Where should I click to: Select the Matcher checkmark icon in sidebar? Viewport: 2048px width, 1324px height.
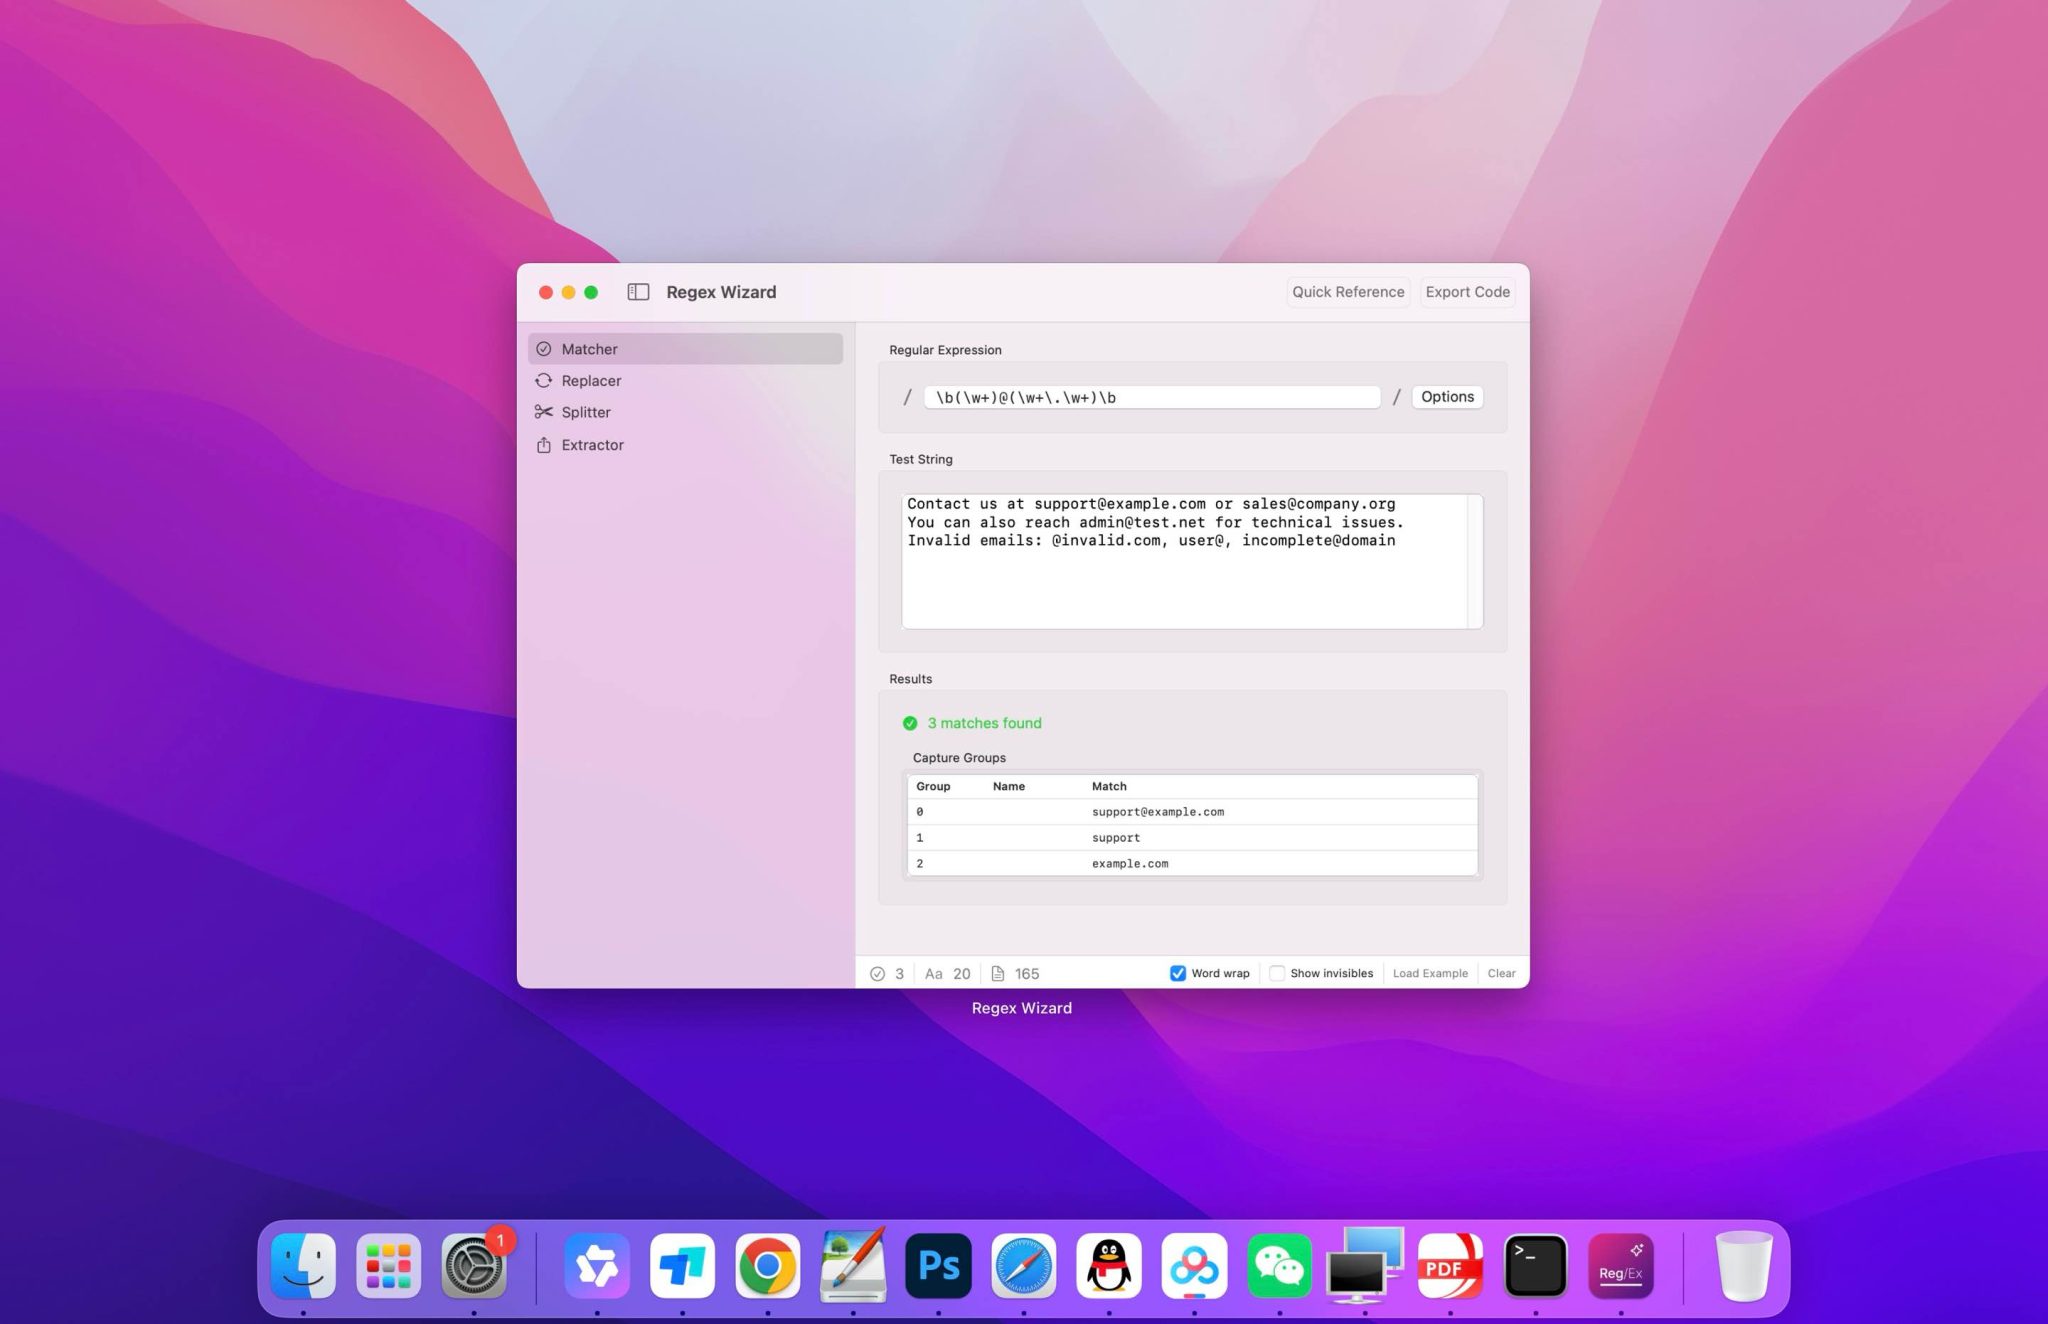545,348
